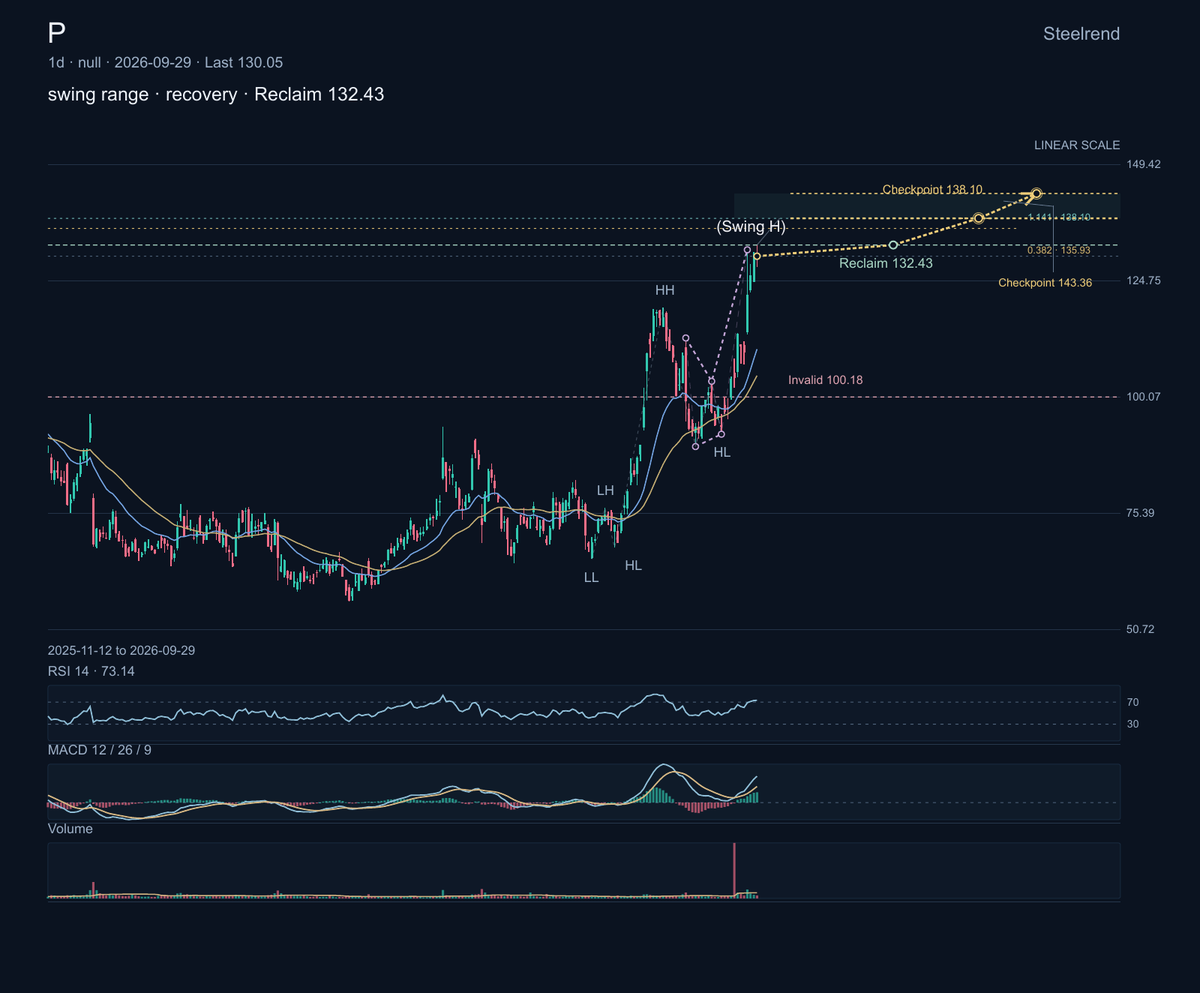1200x993 pixels.
Task: Click the (Swing H) annotation
Action: click(x=751, y=227)
